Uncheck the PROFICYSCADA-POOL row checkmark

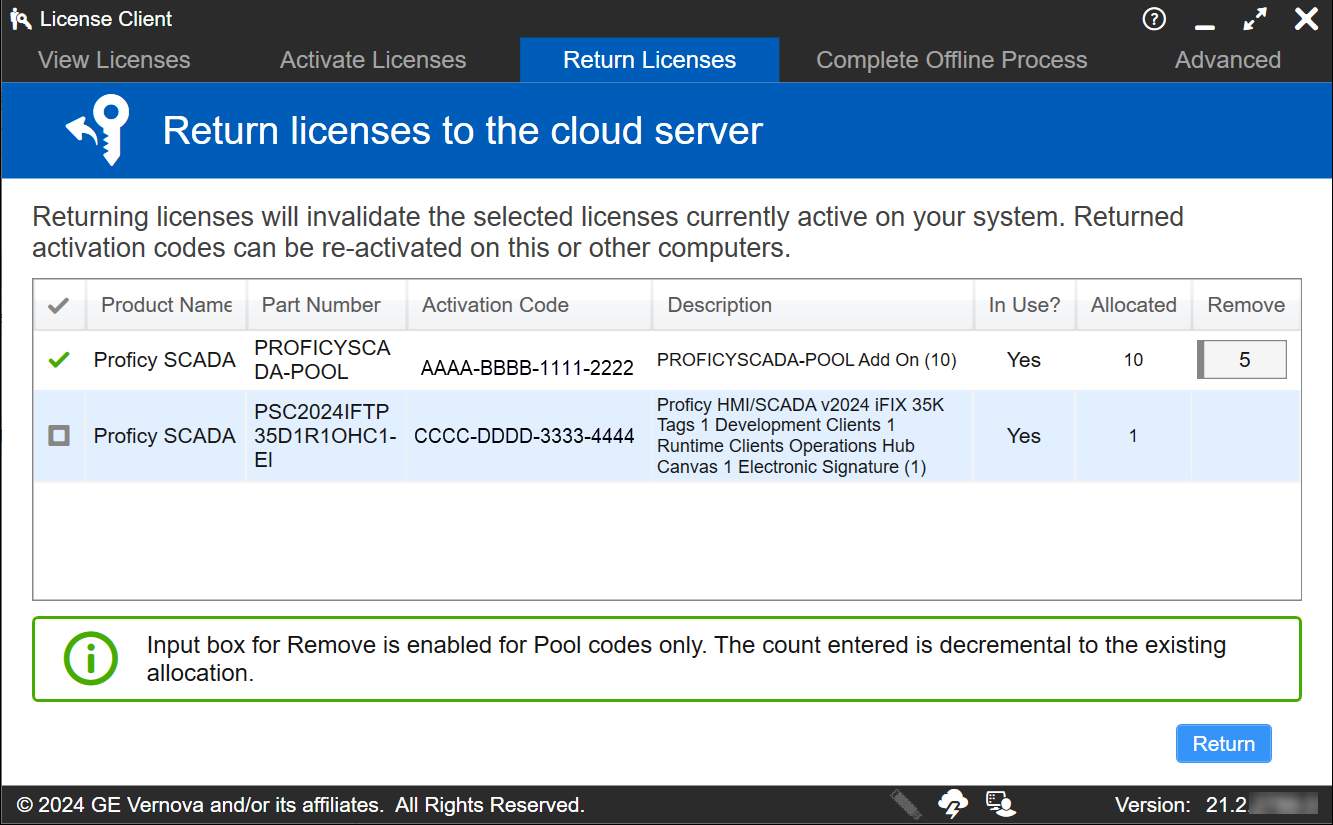[59, 360]
